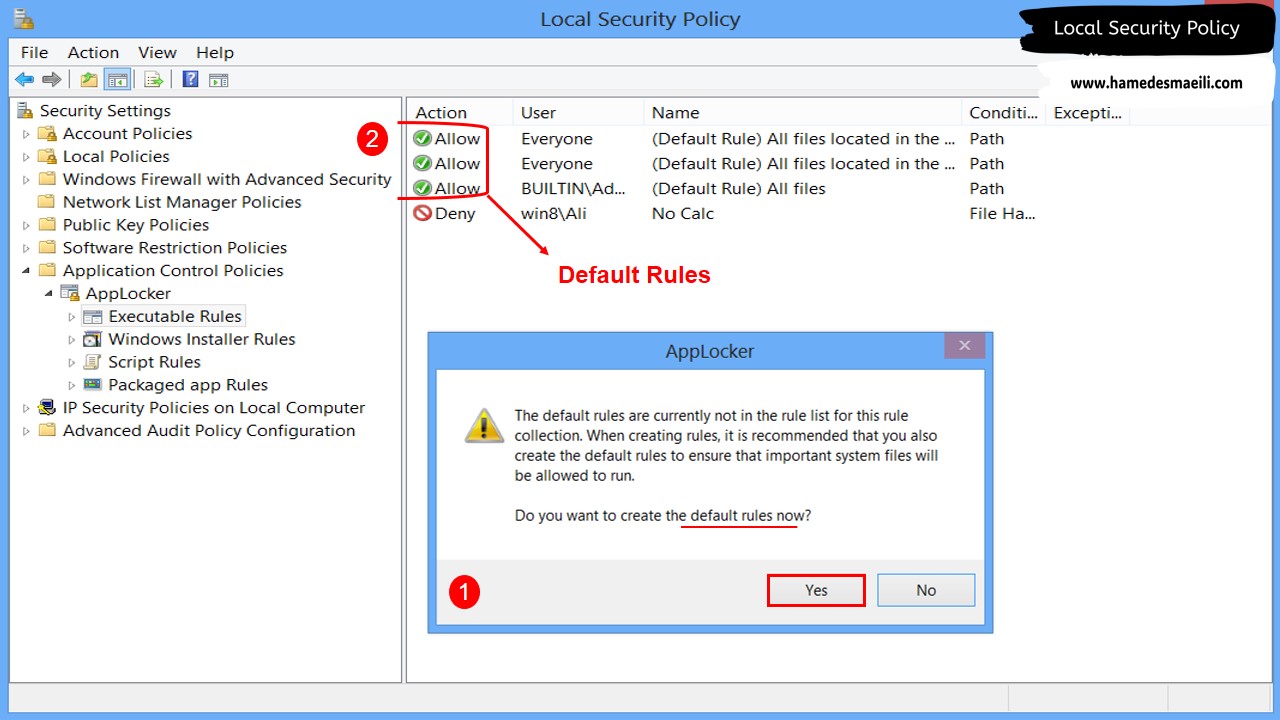1280x720 pixels.
Task: Click the Export List toolbar icon
Action: (153, 80)
